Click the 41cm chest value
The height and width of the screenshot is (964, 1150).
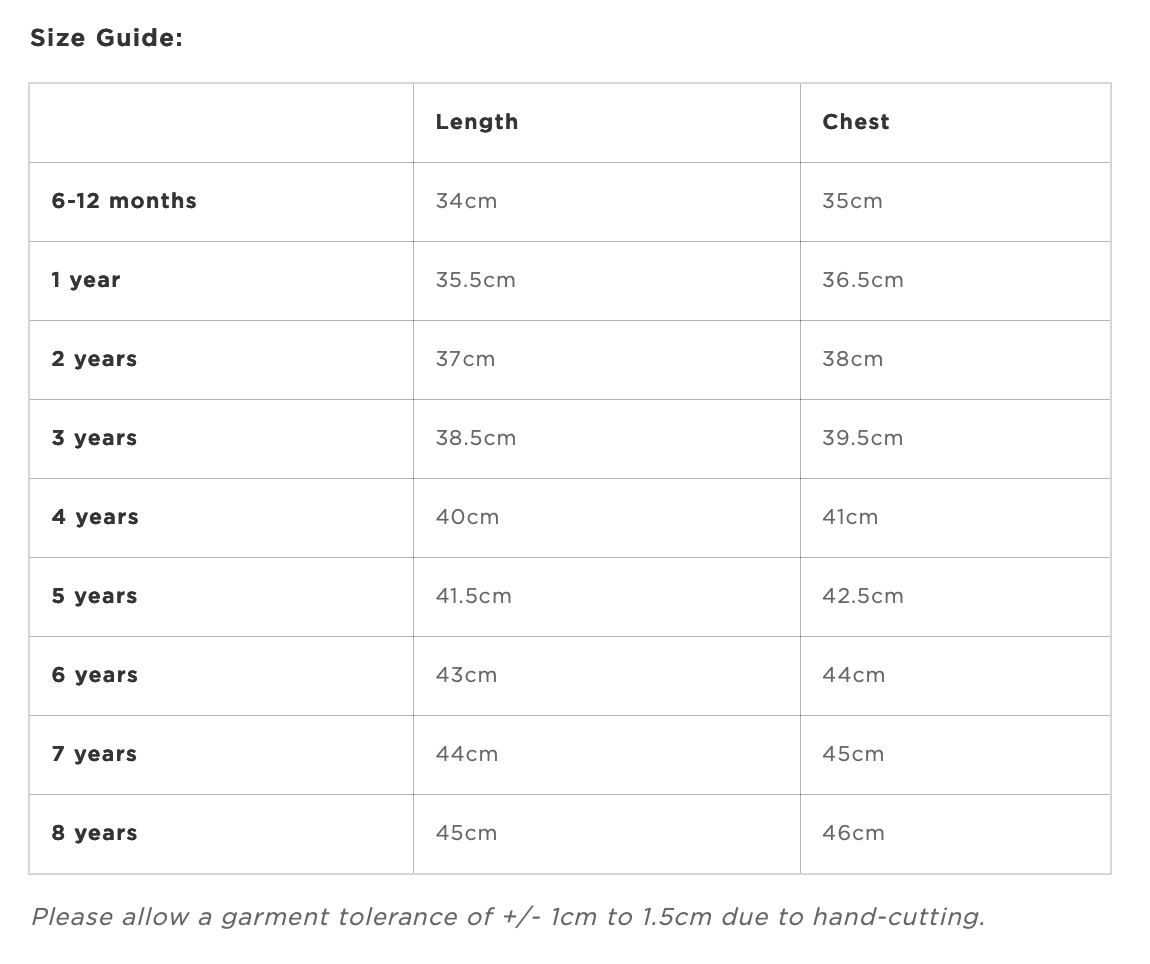pyautogui.click(x=849, y=517)
